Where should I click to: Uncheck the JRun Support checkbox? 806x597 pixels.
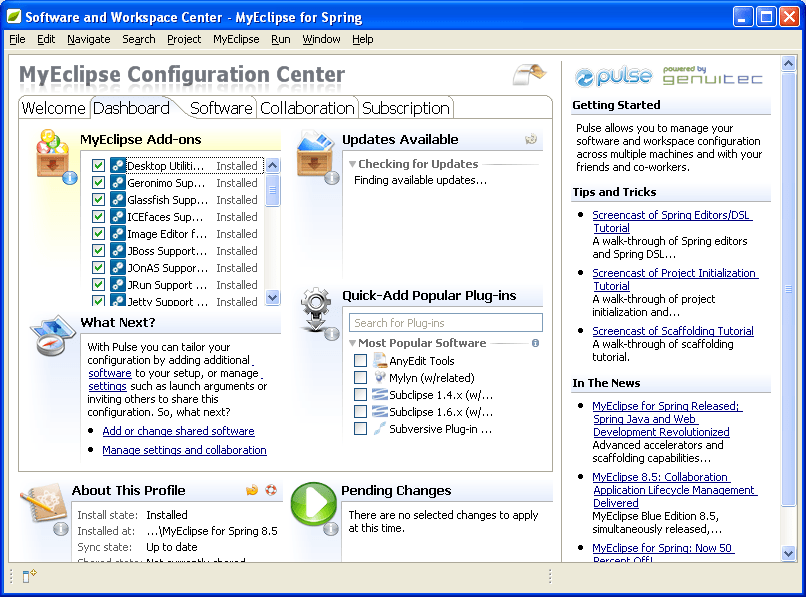point(98,284)
